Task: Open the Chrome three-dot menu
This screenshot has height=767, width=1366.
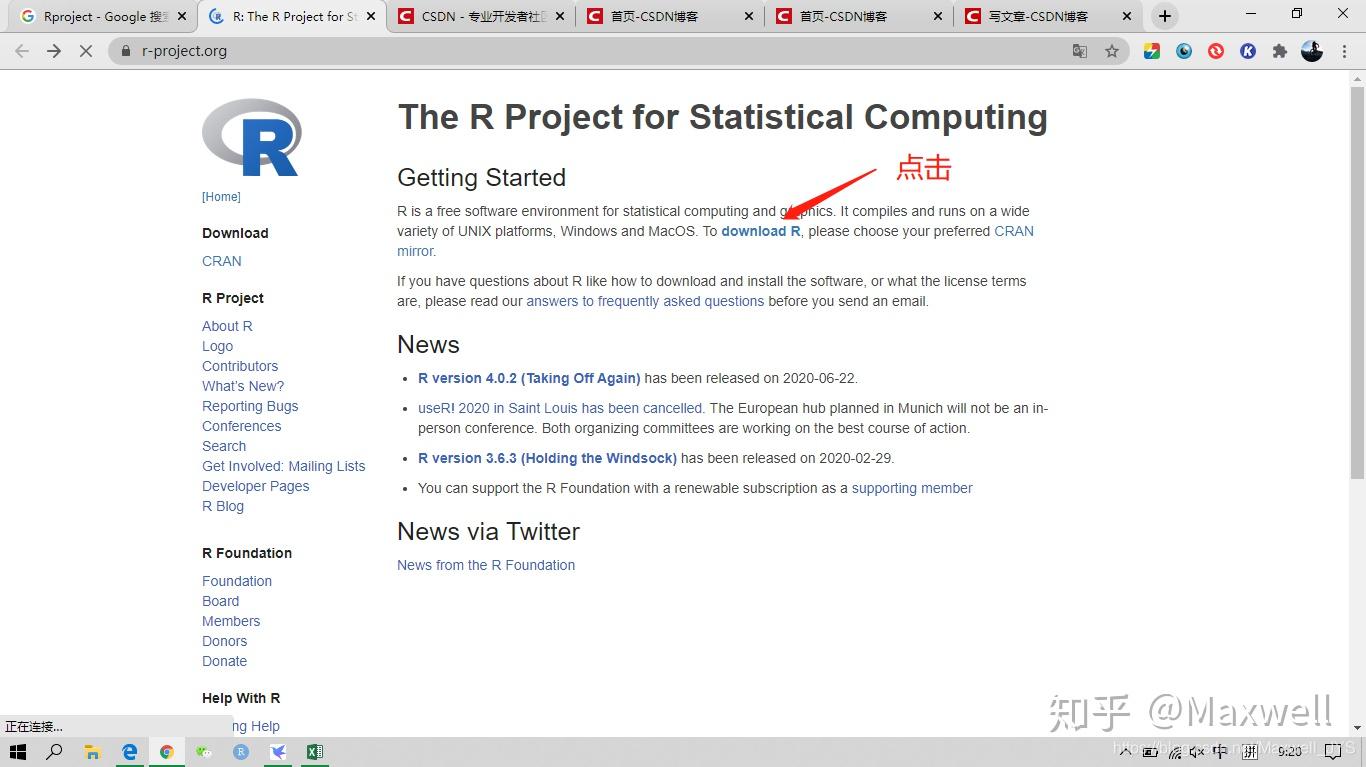Action: (1344, 50)
